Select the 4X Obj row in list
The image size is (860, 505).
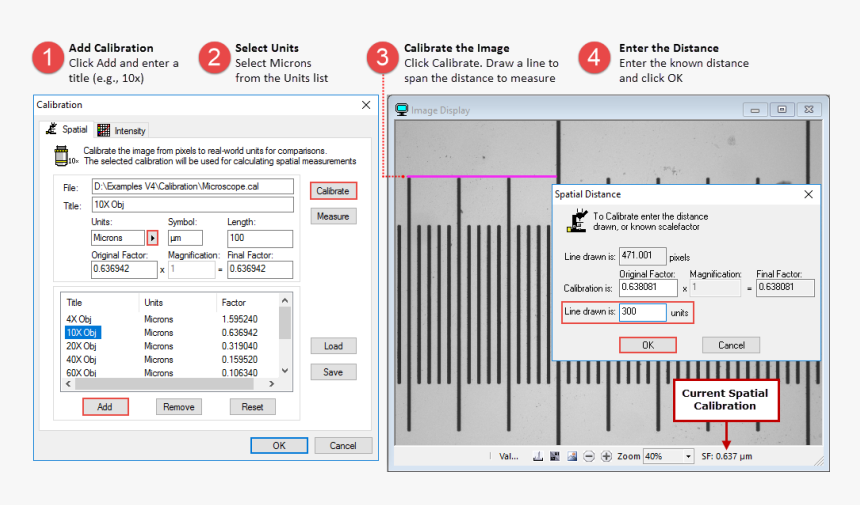78,319
